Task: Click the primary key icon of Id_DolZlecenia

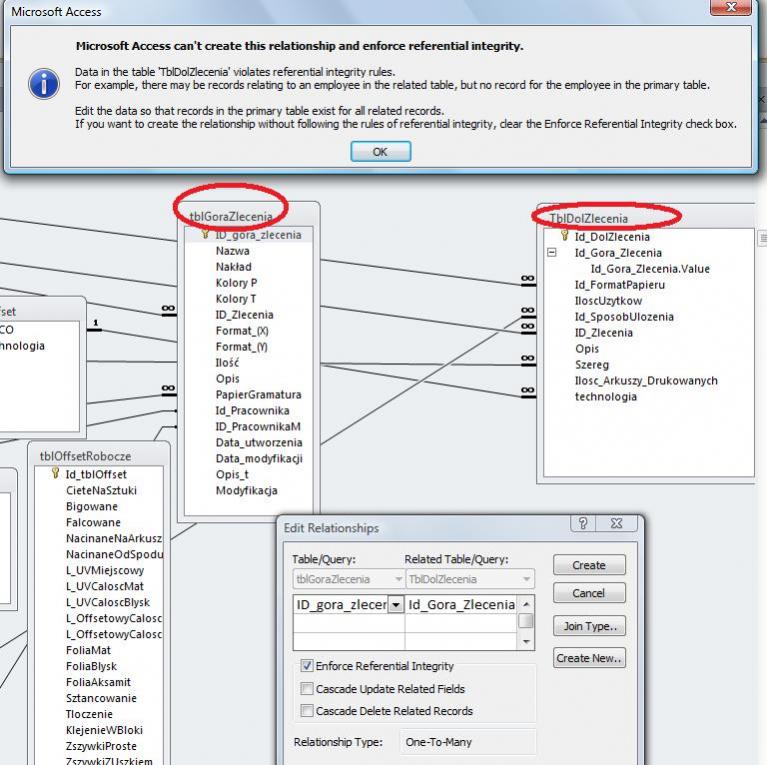Action: (x=564, y=236)
